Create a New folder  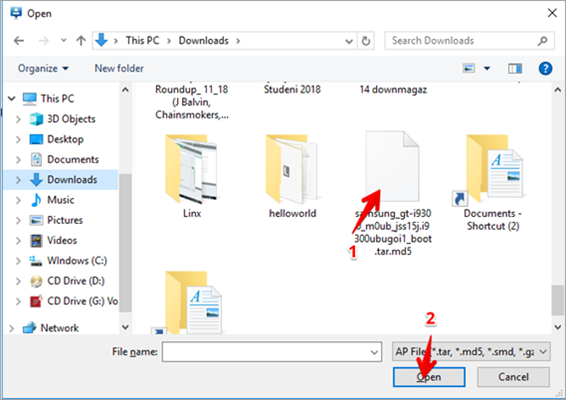pos(119,68)
